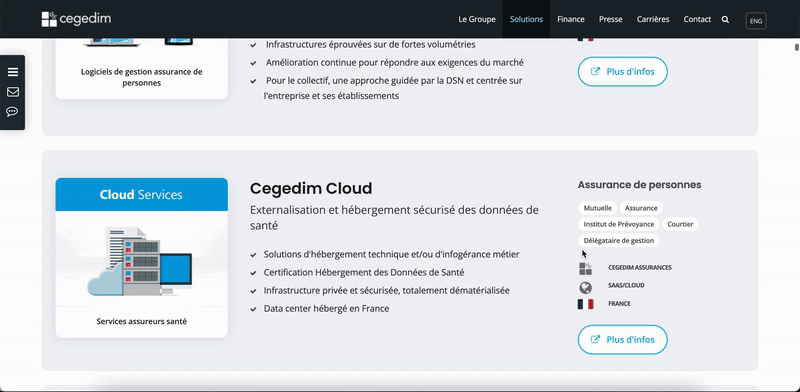Screen dimensions: 800x392
Task: Click the Cegedim Cloud heading
Action: click(311, 188)
